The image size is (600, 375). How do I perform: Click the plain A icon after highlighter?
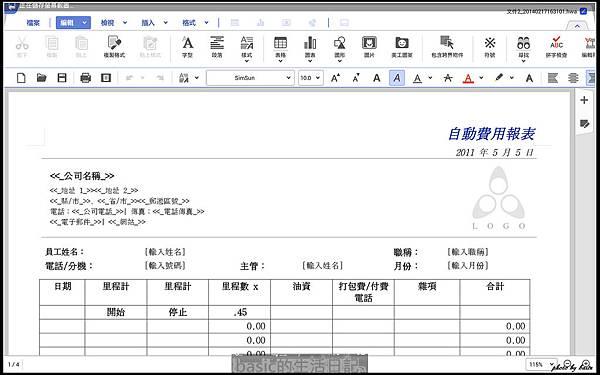pyautogui.click(x=529, y=78)
